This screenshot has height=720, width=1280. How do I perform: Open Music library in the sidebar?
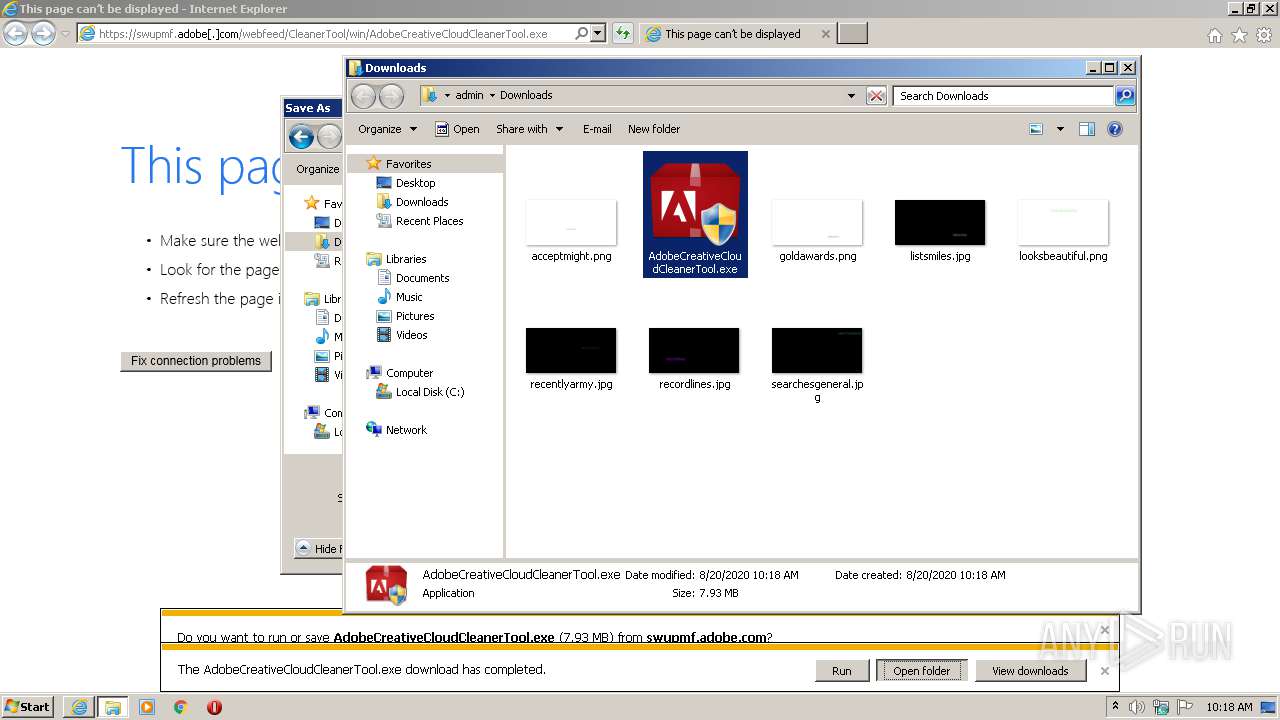[x=409, y=297]
